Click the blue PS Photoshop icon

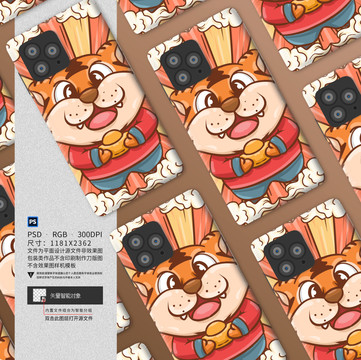pyautogui.click(x=33, y=222)
